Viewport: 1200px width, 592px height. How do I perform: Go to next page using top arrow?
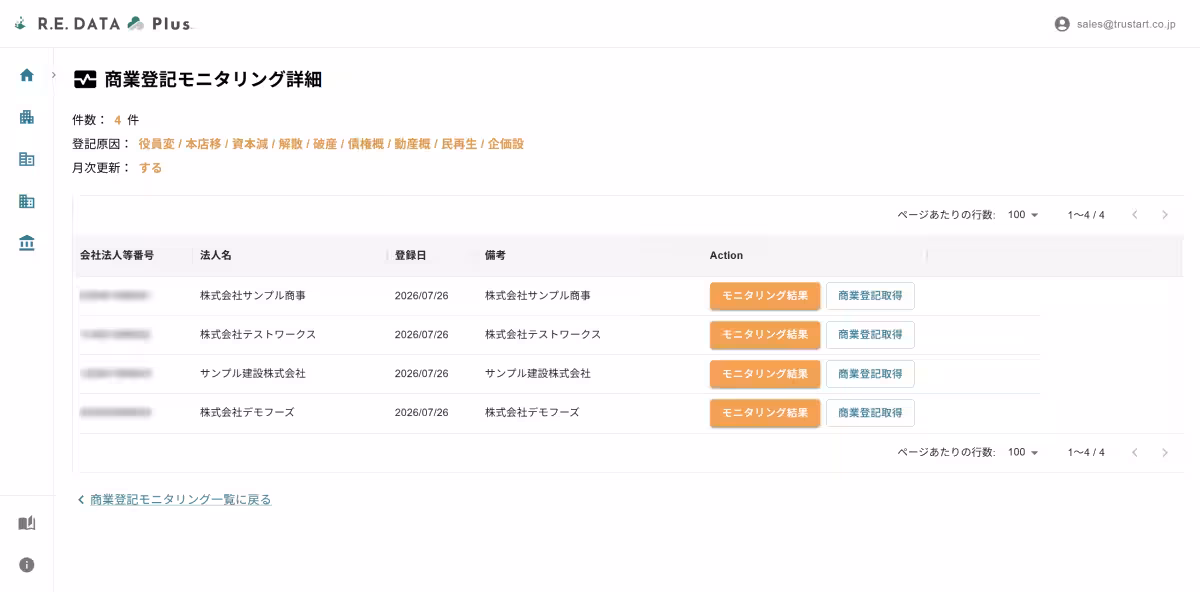tap(1165, 215)
